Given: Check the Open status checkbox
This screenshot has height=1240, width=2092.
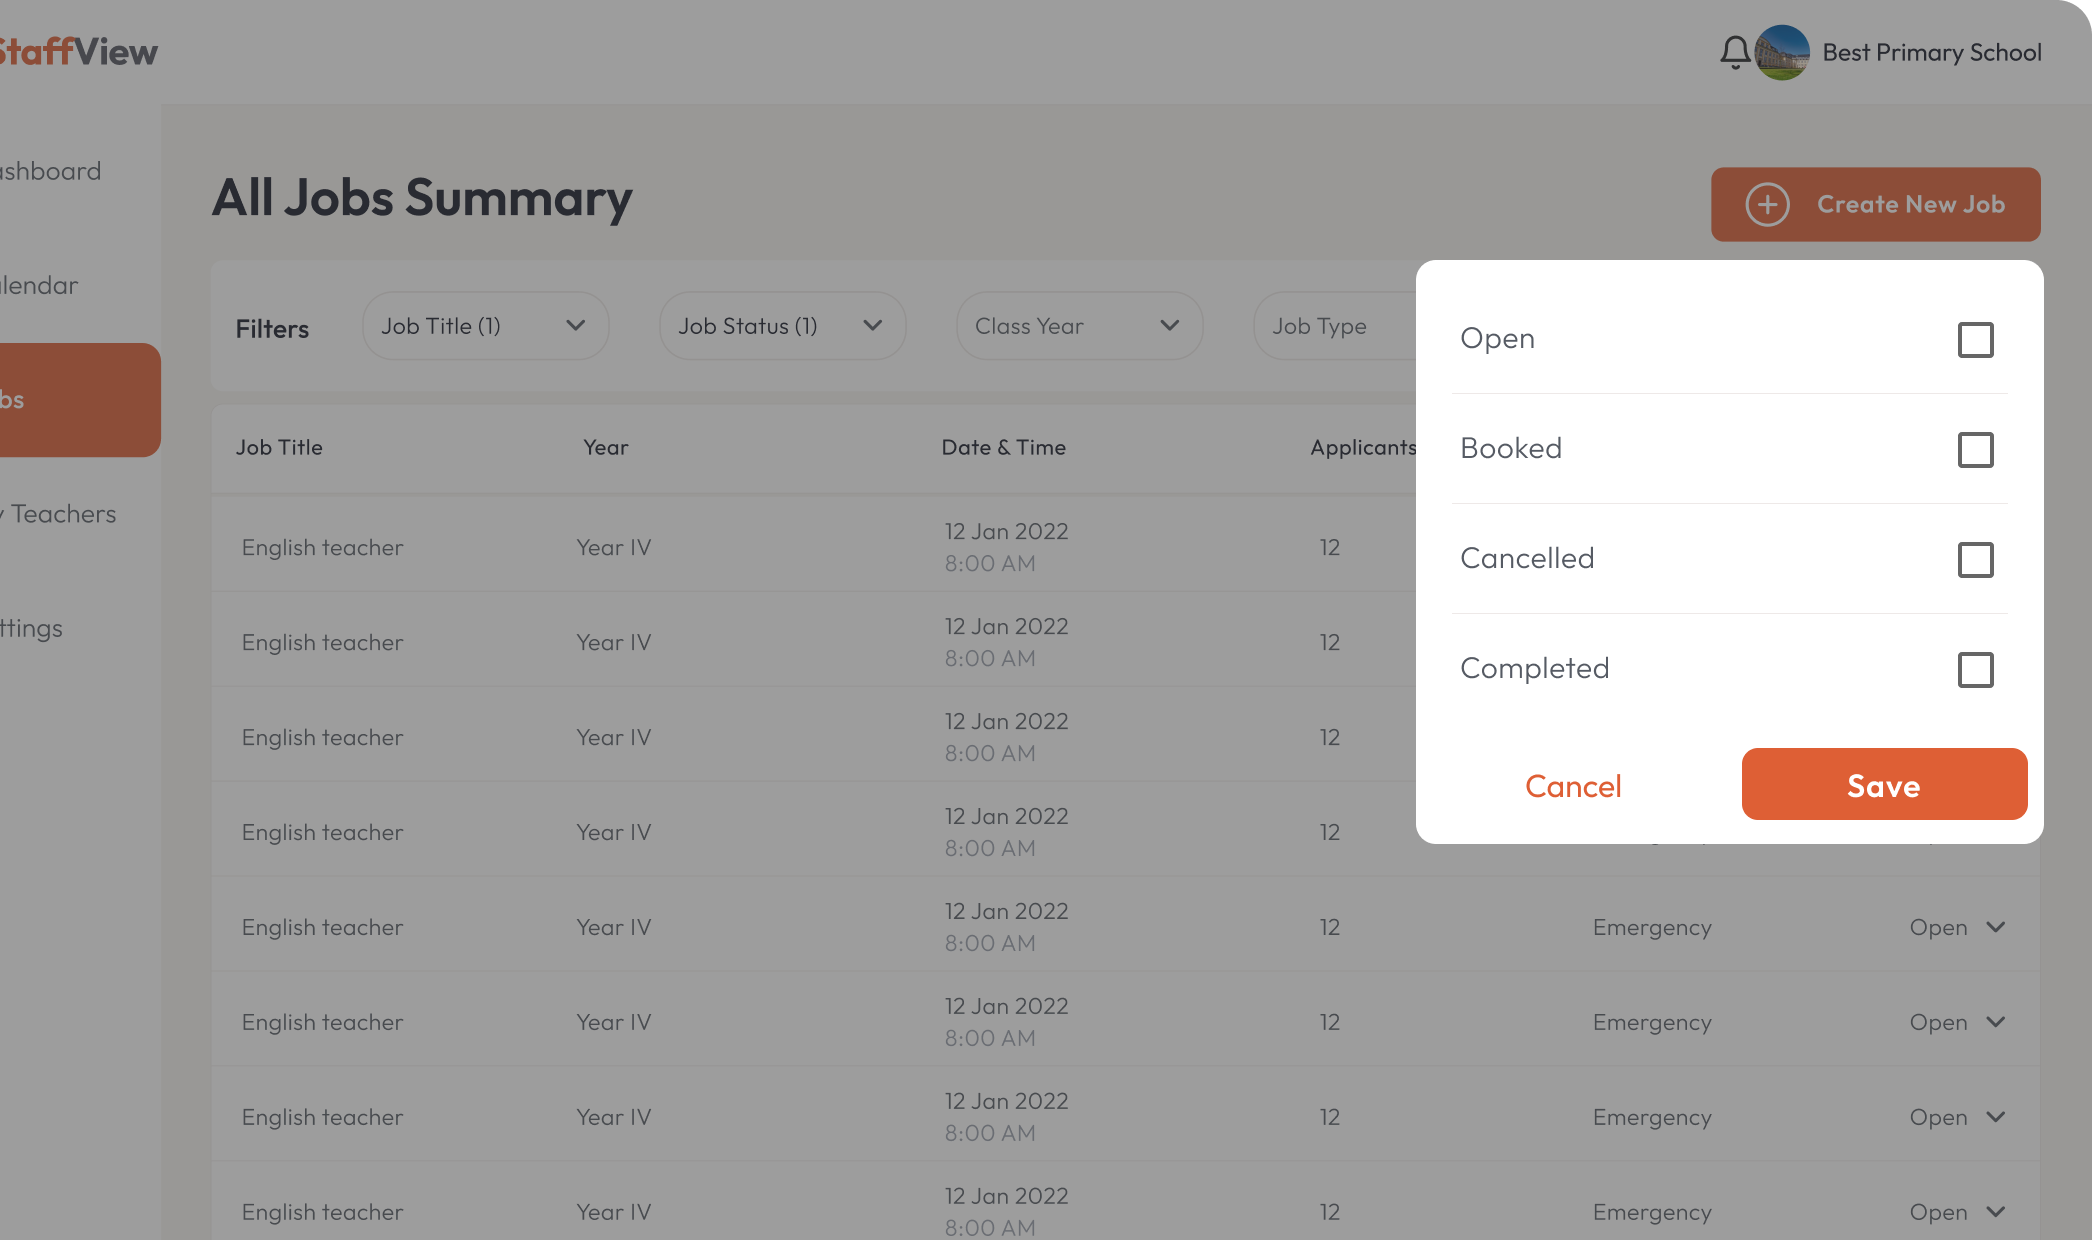Looking at the screenshot, I should (1975, 340).
